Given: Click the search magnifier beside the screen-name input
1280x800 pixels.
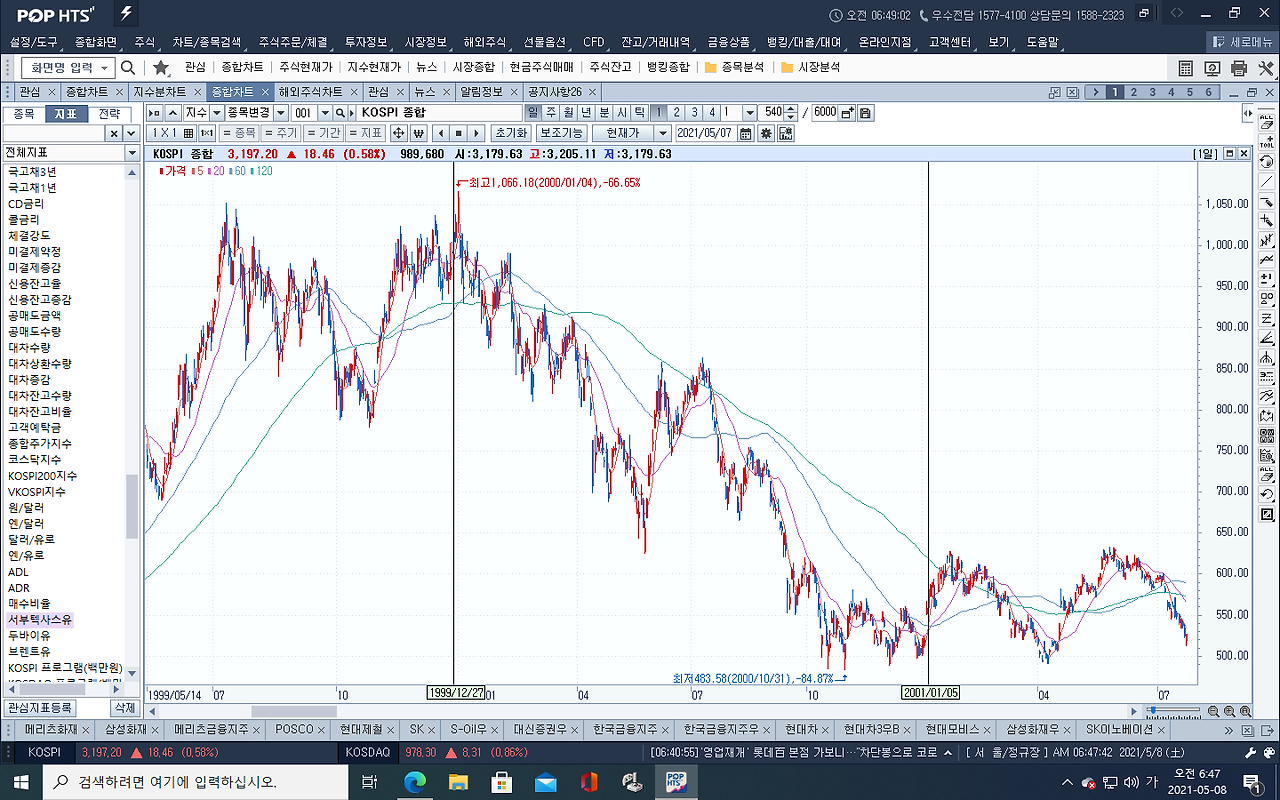Looking at the screenshot, I should (128, 67).
